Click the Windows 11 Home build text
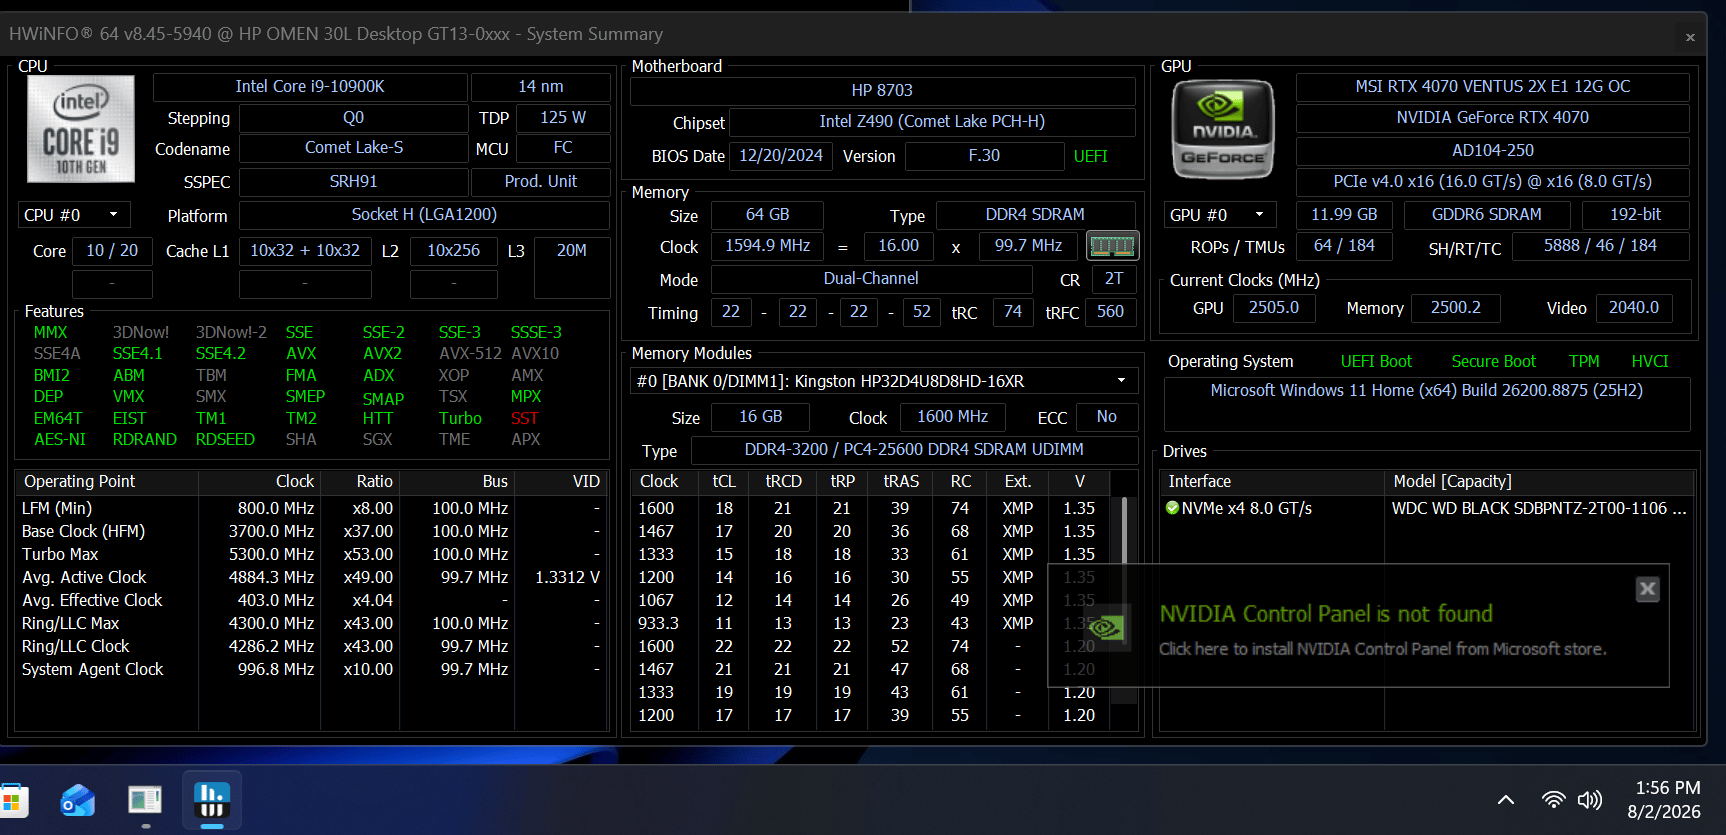Screen dimensions: 1726x835 1427,391
